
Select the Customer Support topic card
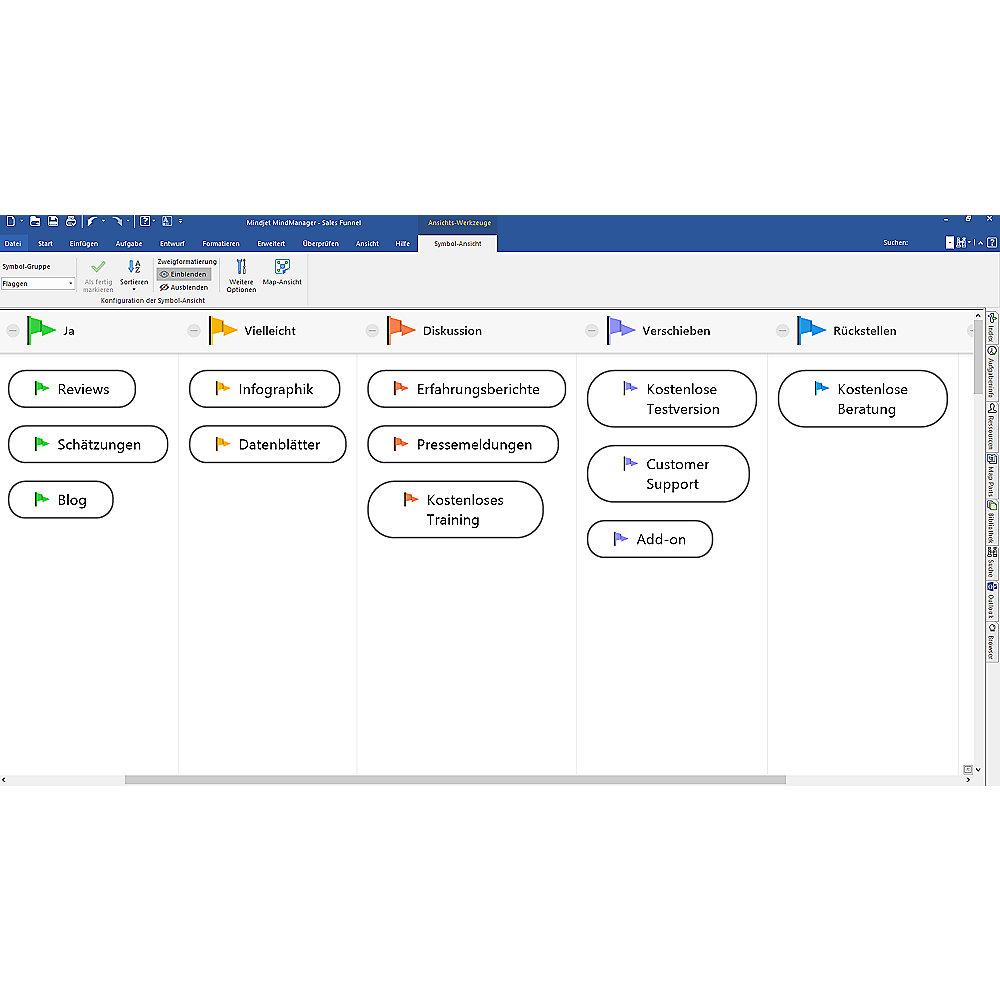coord(668,474)
